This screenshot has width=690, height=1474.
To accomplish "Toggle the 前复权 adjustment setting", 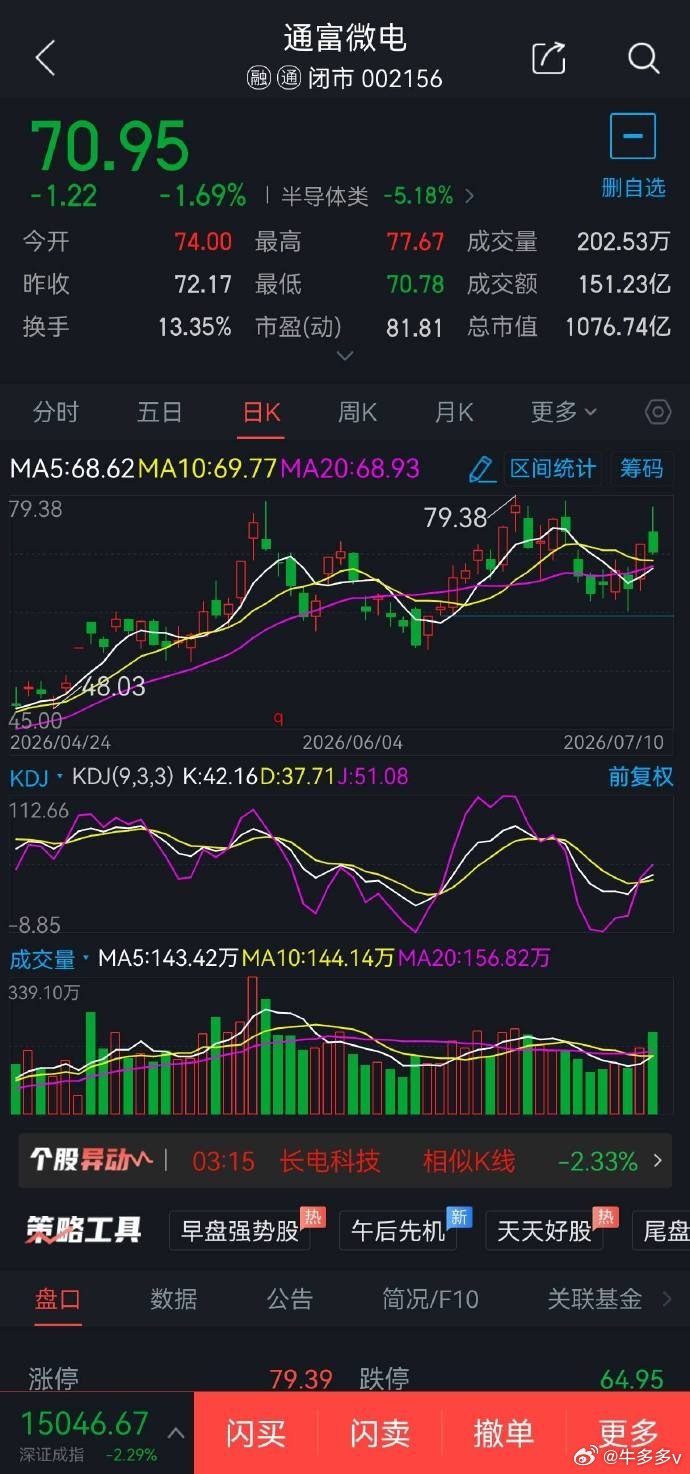I will coord(641,777).
